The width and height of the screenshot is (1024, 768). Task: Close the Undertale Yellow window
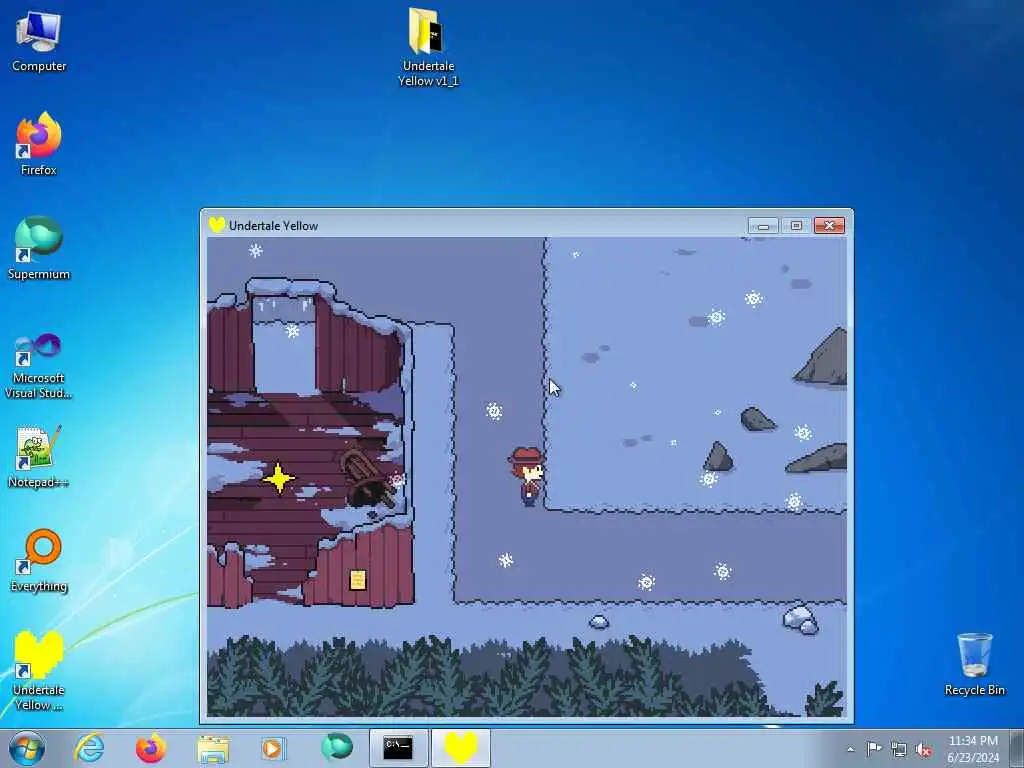click(829, 226)
